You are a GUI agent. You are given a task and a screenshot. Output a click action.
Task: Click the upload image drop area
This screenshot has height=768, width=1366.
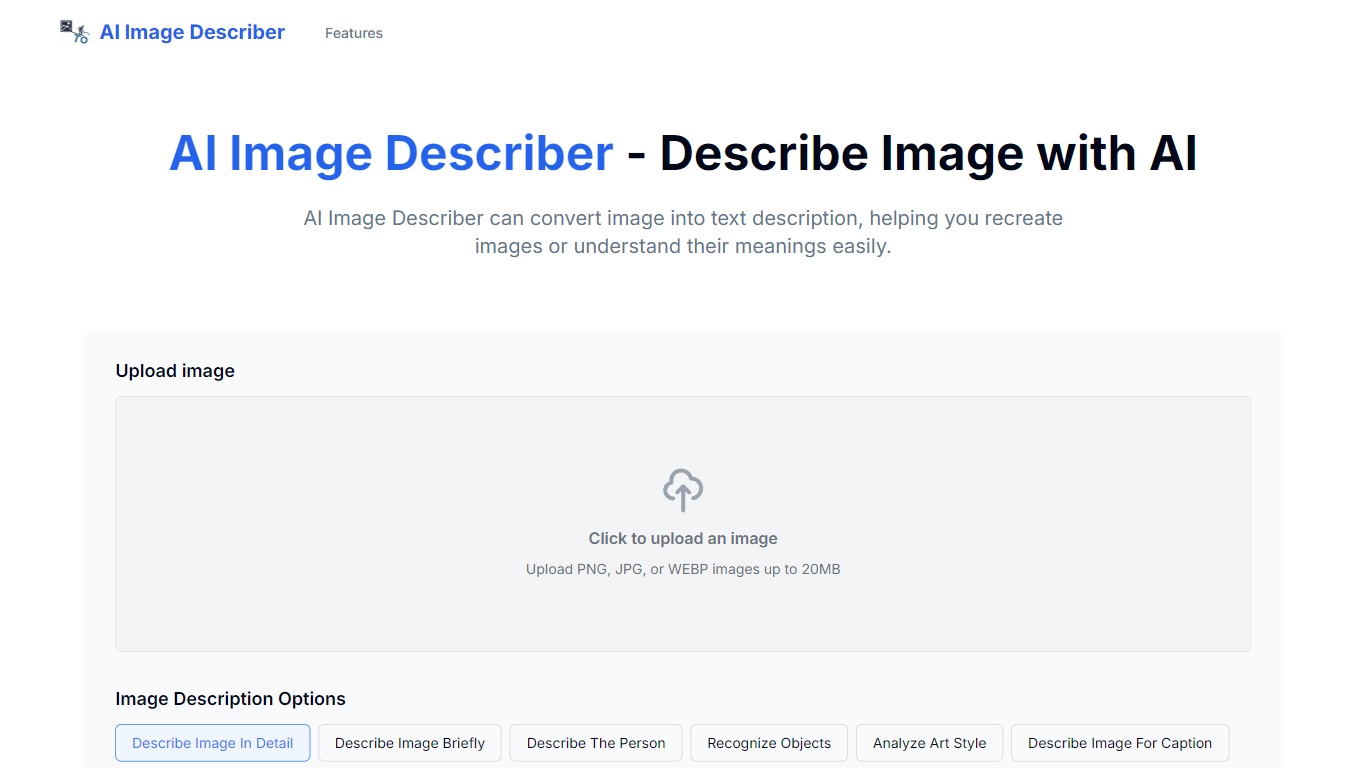coord(683,524)
